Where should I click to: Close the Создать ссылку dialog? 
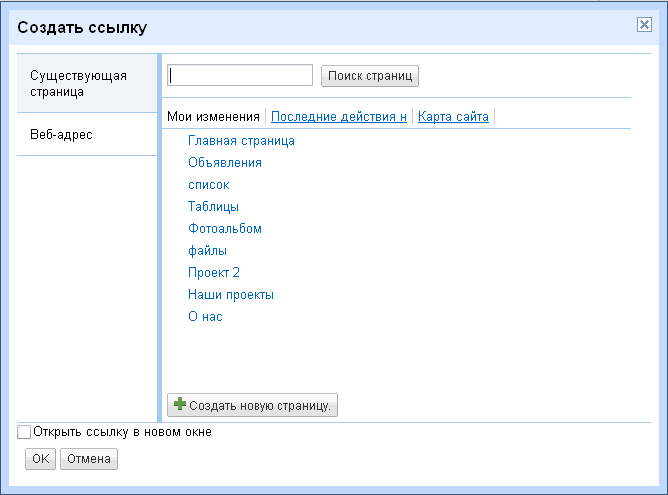click(644, 25)
